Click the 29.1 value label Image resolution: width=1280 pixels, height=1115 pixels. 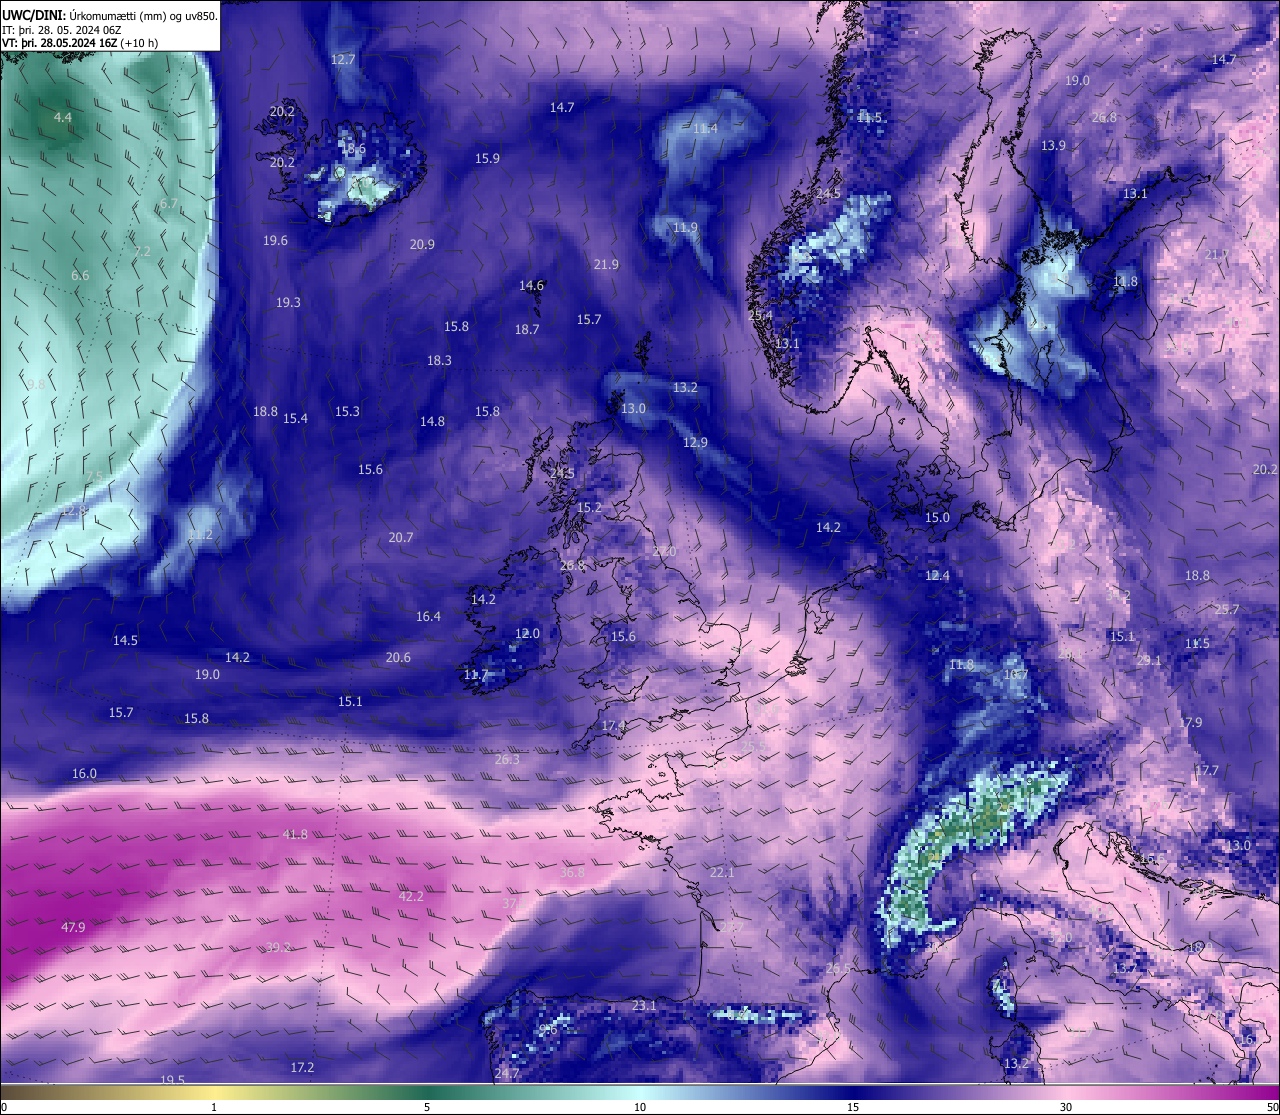click(1149, 660)
